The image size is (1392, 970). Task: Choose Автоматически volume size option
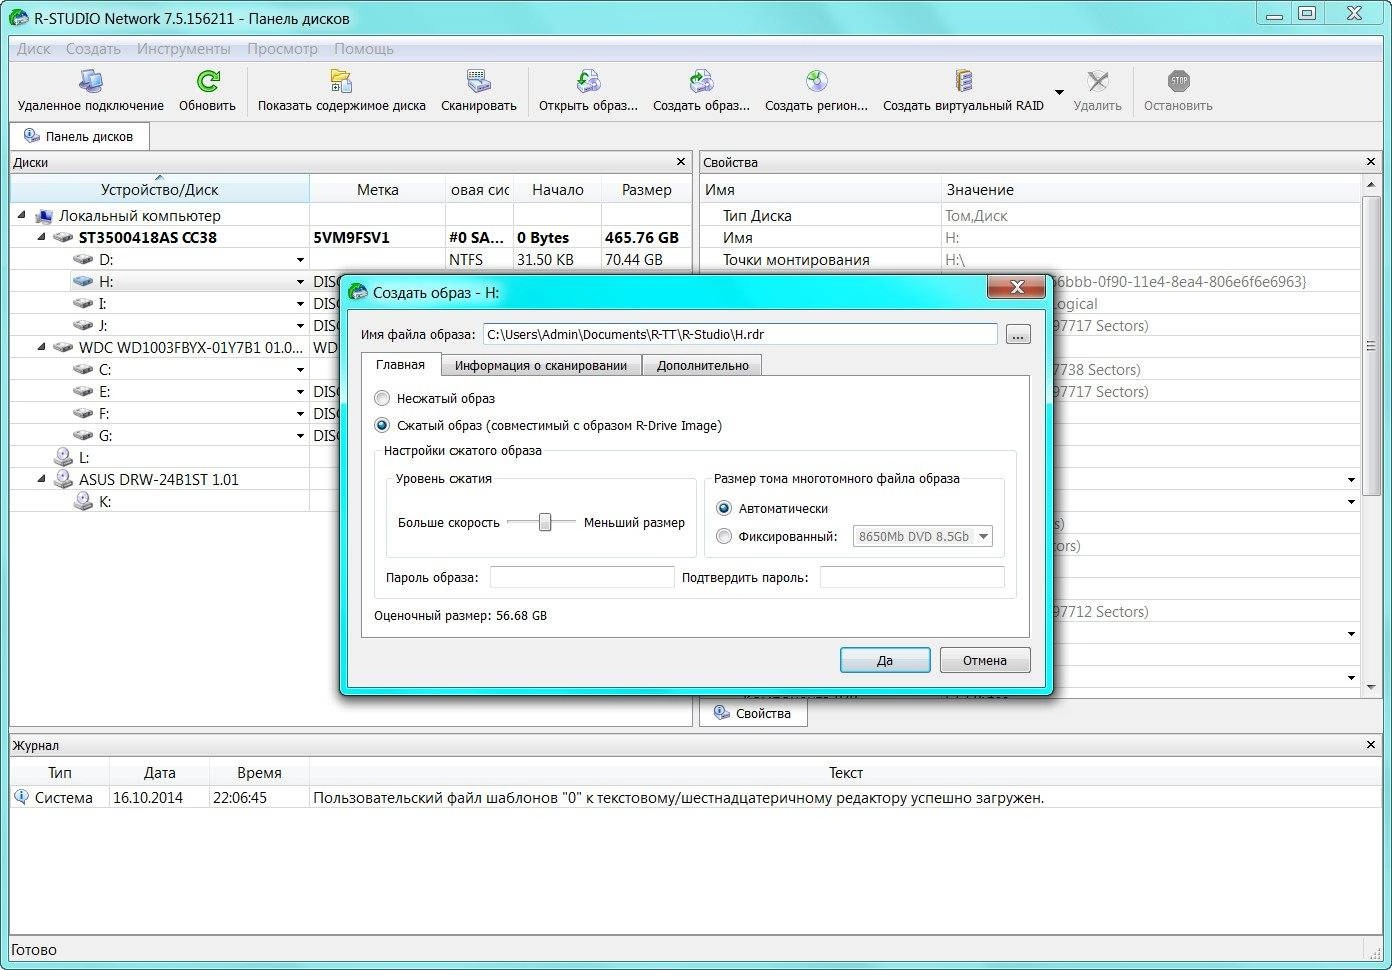click(x=724, y=508)
